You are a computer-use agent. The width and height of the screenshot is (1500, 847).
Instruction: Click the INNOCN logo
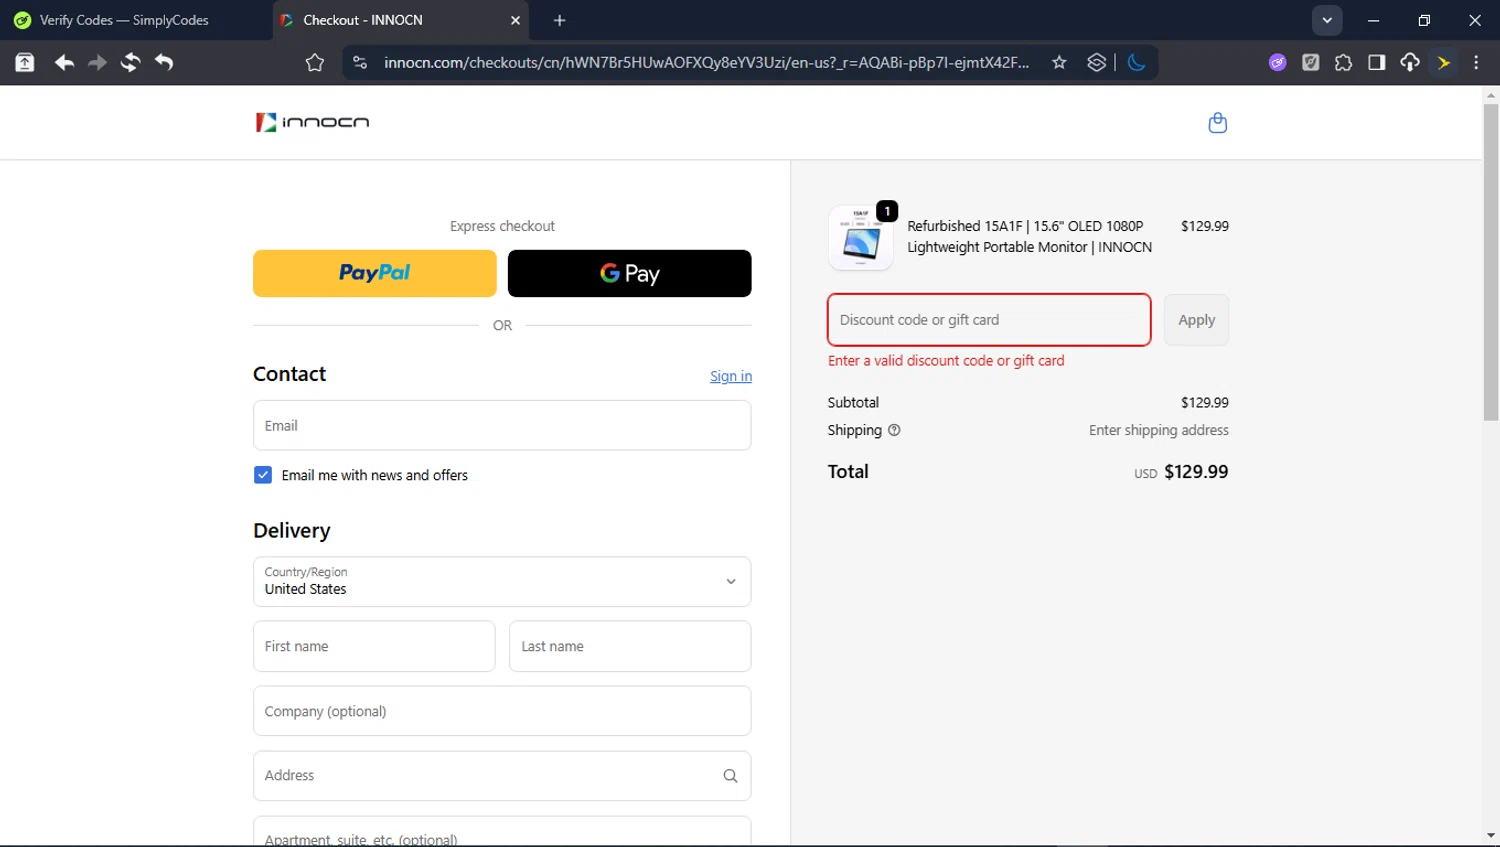(312, 122)
